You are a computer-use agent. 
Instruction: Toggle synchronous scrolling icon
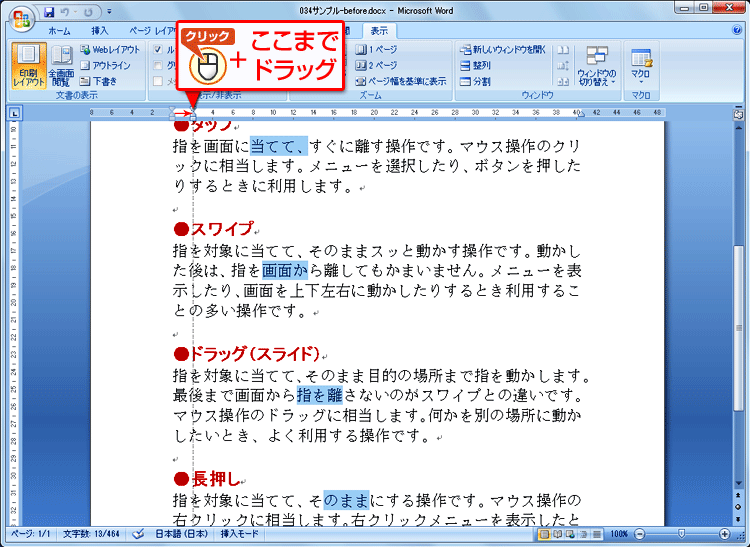tap(563, 66)
